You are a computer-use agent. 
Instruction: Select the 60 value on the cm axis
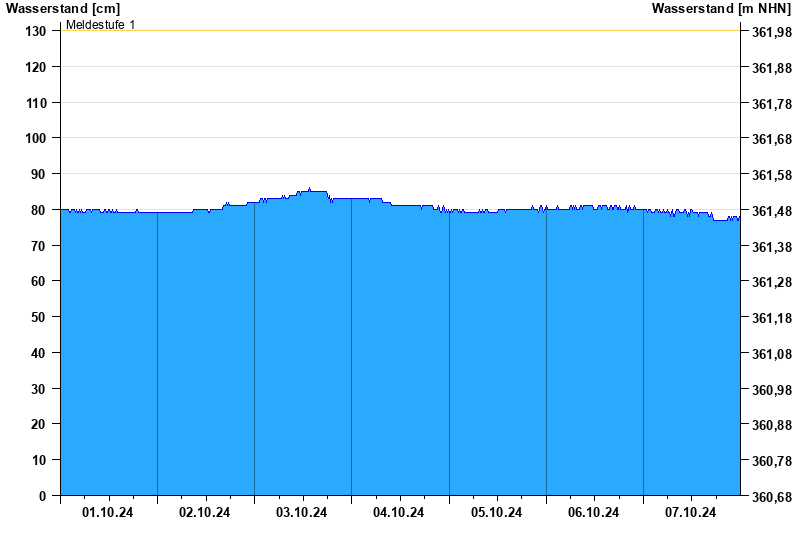tap(38, 281)
